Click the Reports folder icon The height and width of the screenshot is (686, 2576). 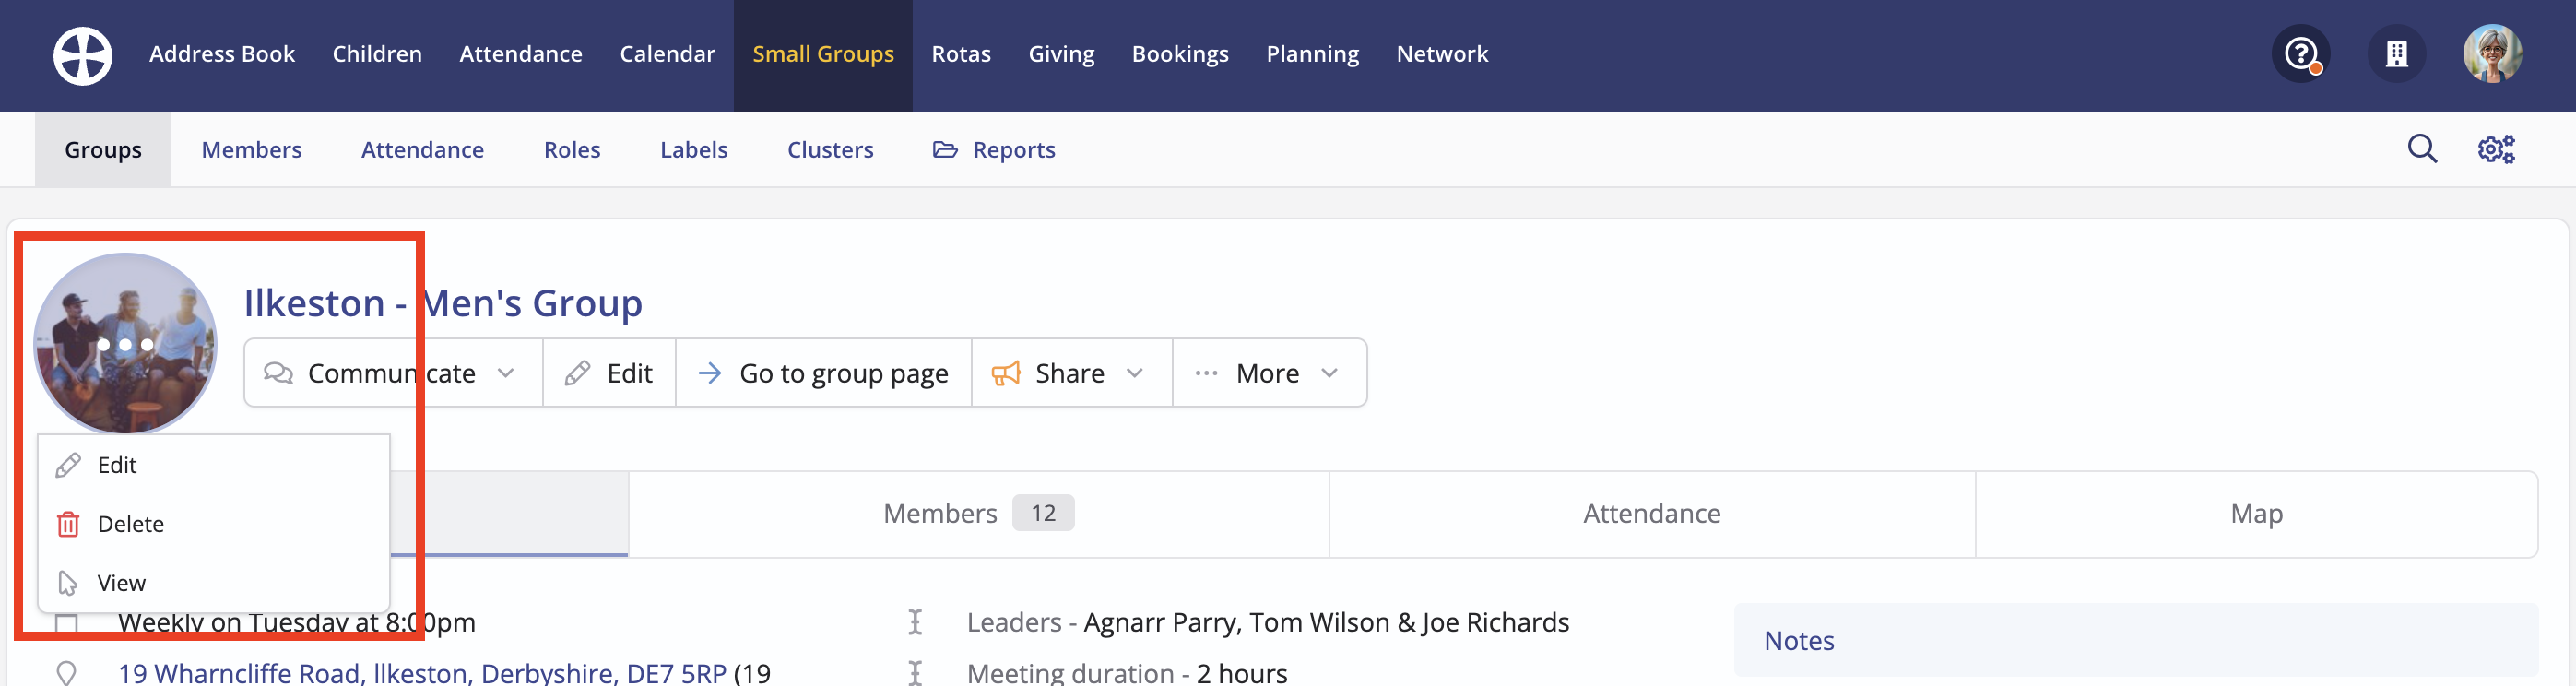(x=945, y=150)
